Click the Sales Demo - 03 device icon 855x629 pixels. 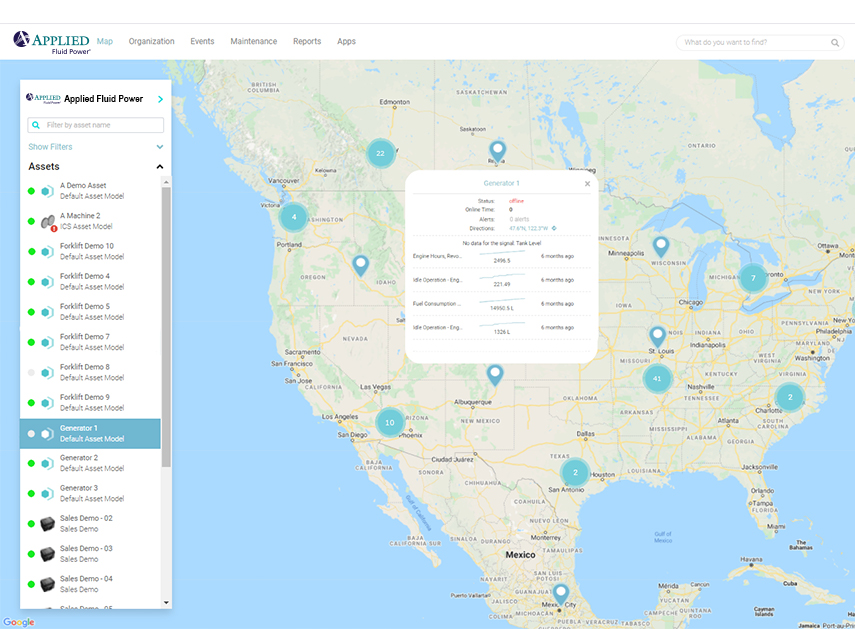click(48, 554)
